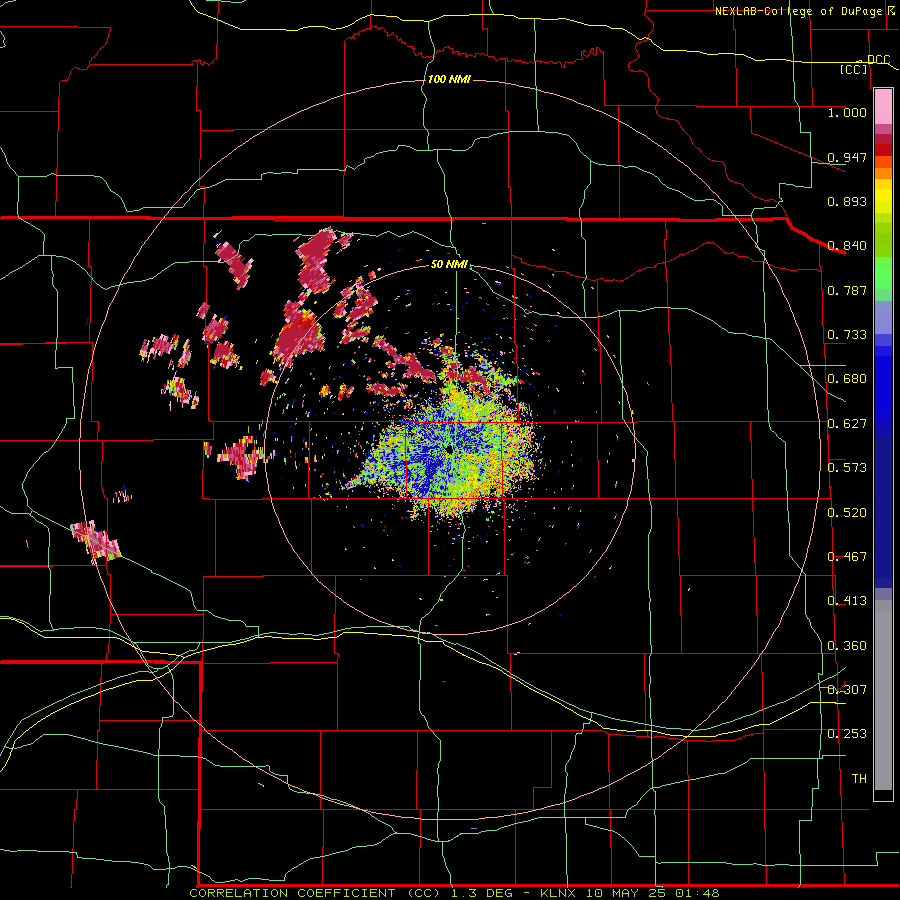Click the pink top segment of color bar
900x900 pixels.
[x=883, y=106]
